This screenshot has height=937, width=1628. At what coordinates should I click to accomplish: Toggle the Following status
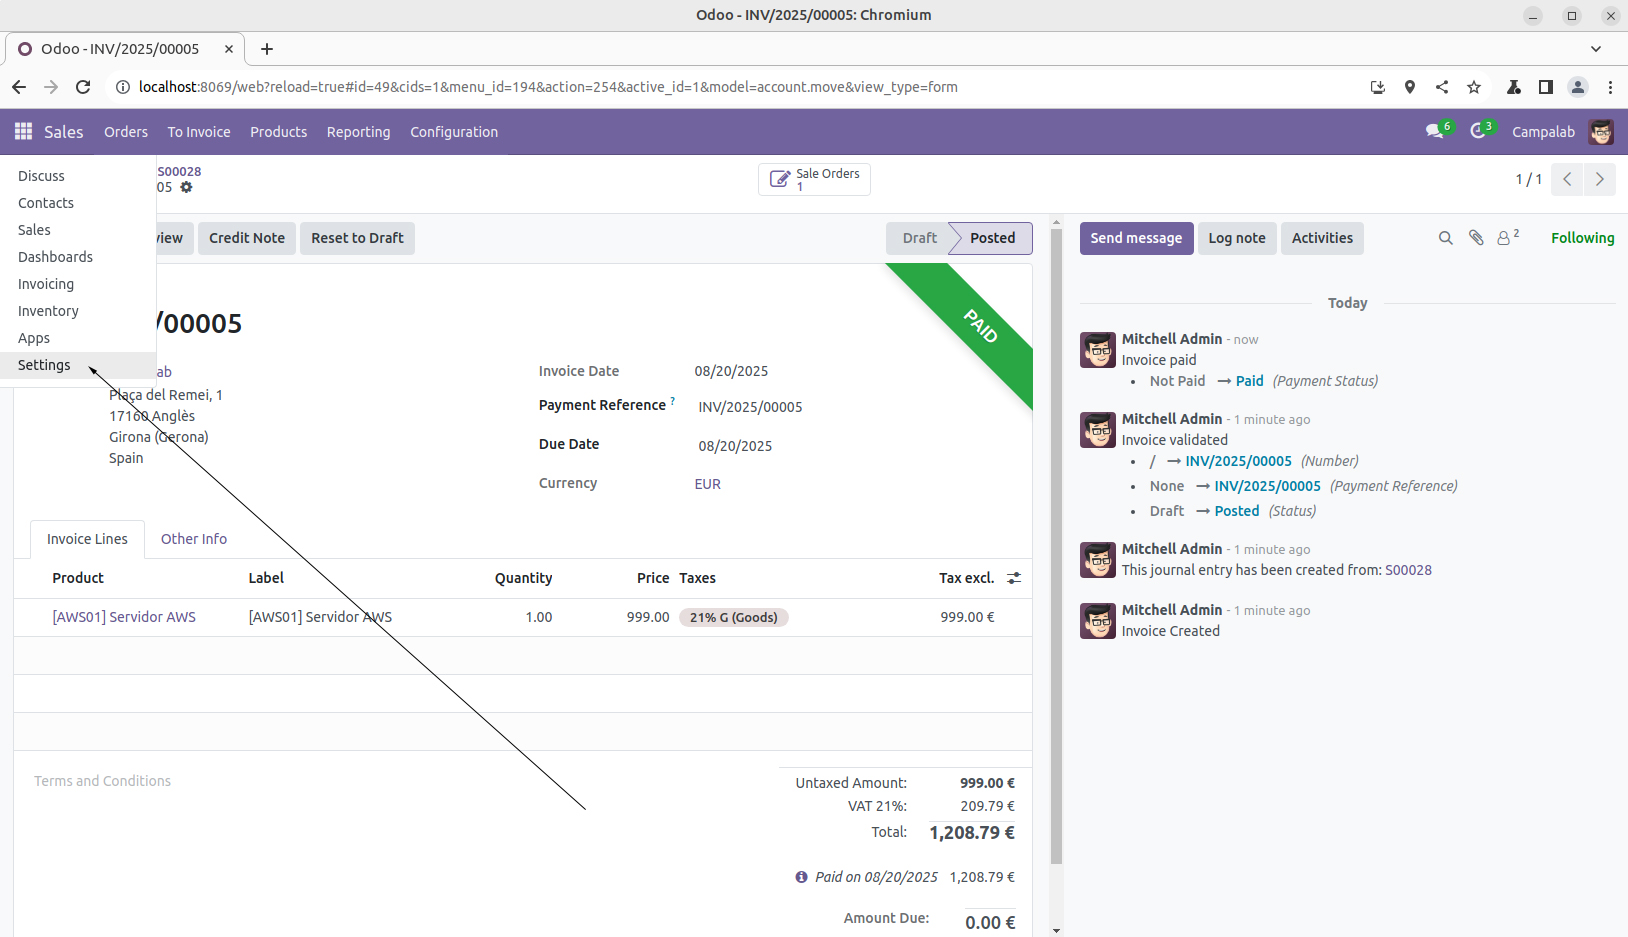pyautogui.click(x=1582, y=238)
